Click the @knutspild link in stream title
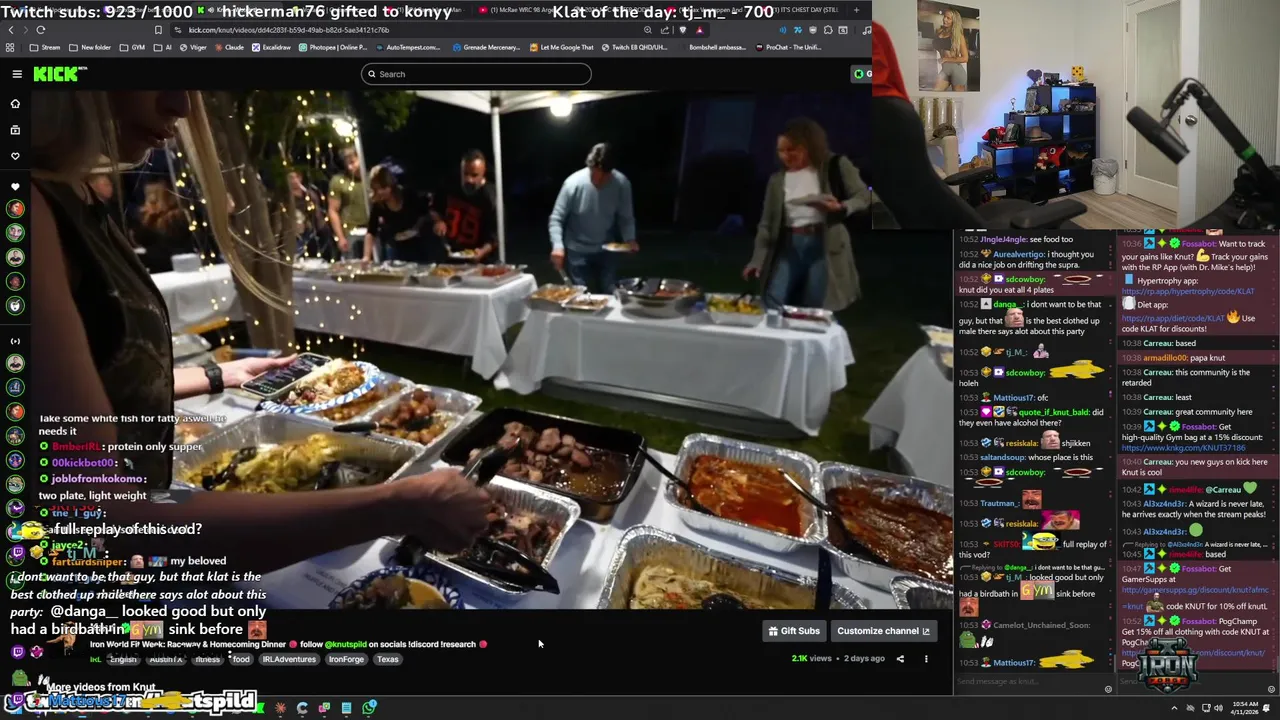Viewport: 1280px width, 720px height. 346,645
